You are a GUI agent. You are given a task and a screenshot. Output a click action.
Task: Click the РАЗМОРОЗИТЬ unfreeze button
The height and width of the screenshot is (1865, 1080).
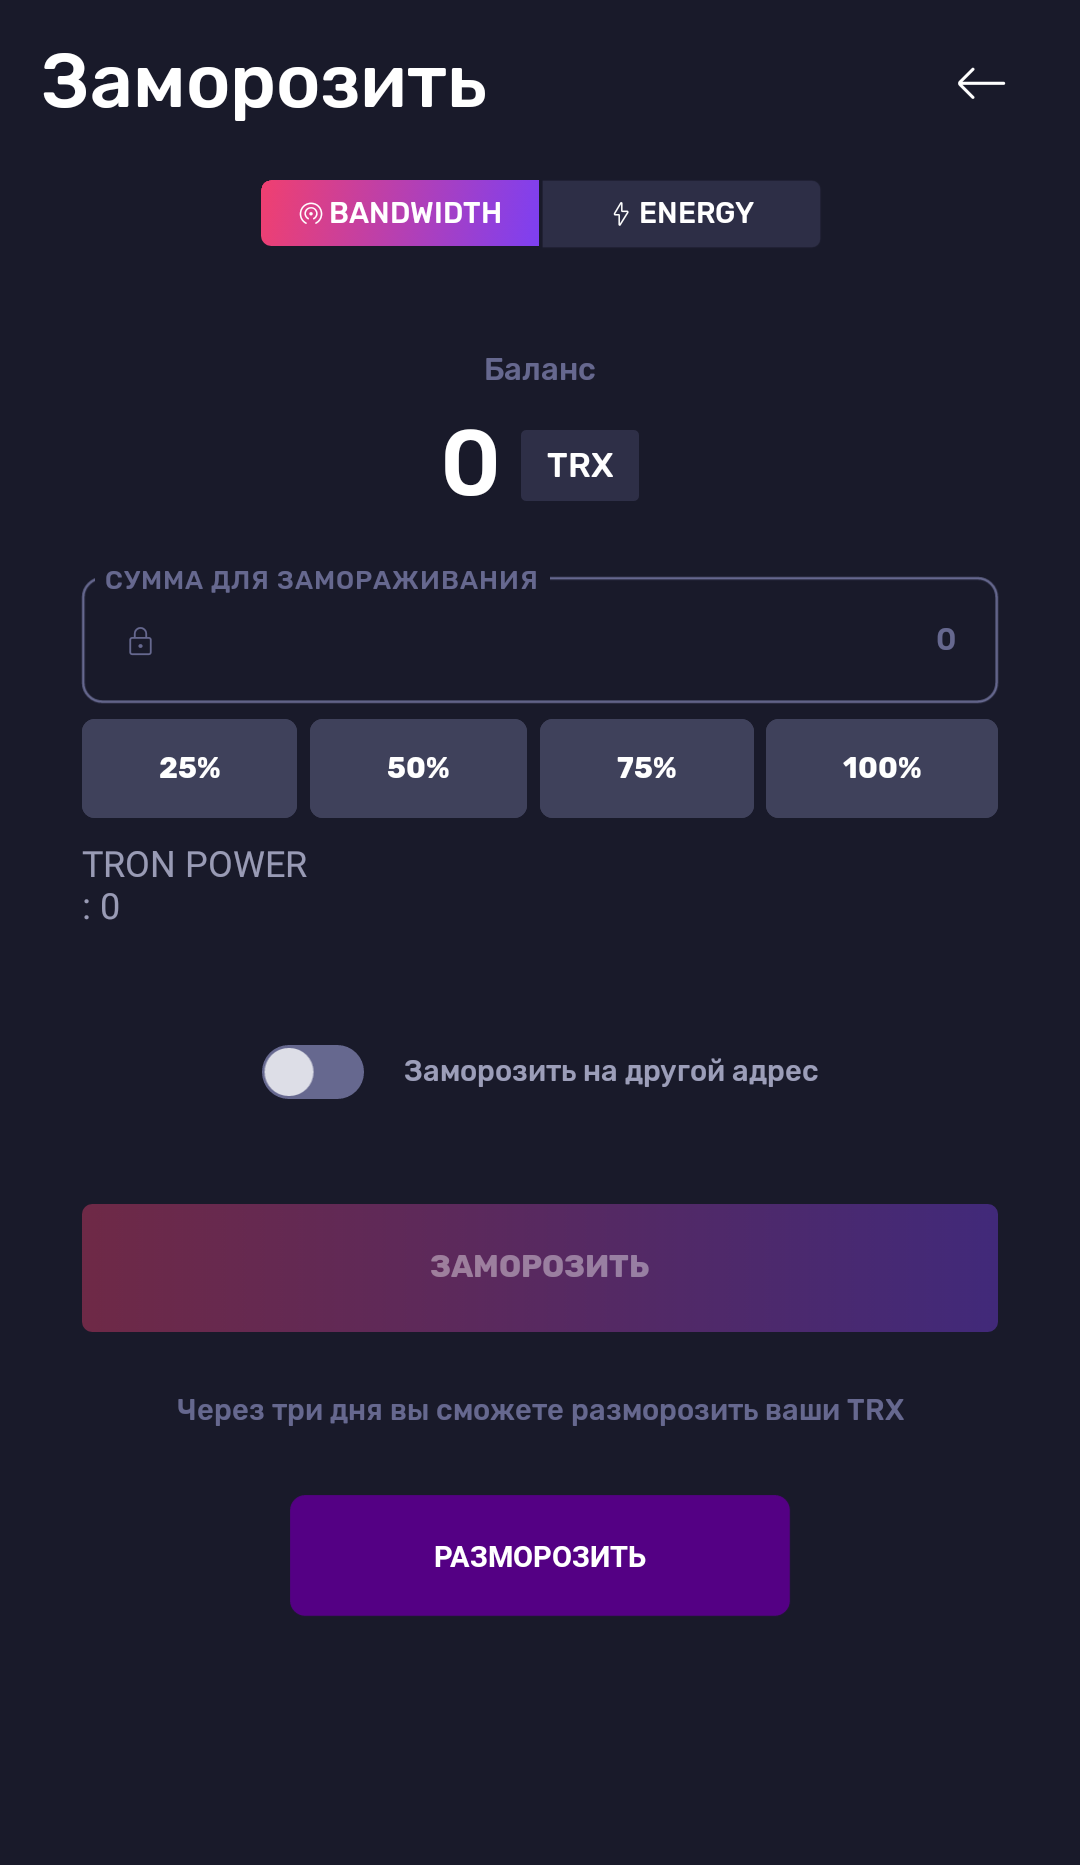pos(540,1556)
